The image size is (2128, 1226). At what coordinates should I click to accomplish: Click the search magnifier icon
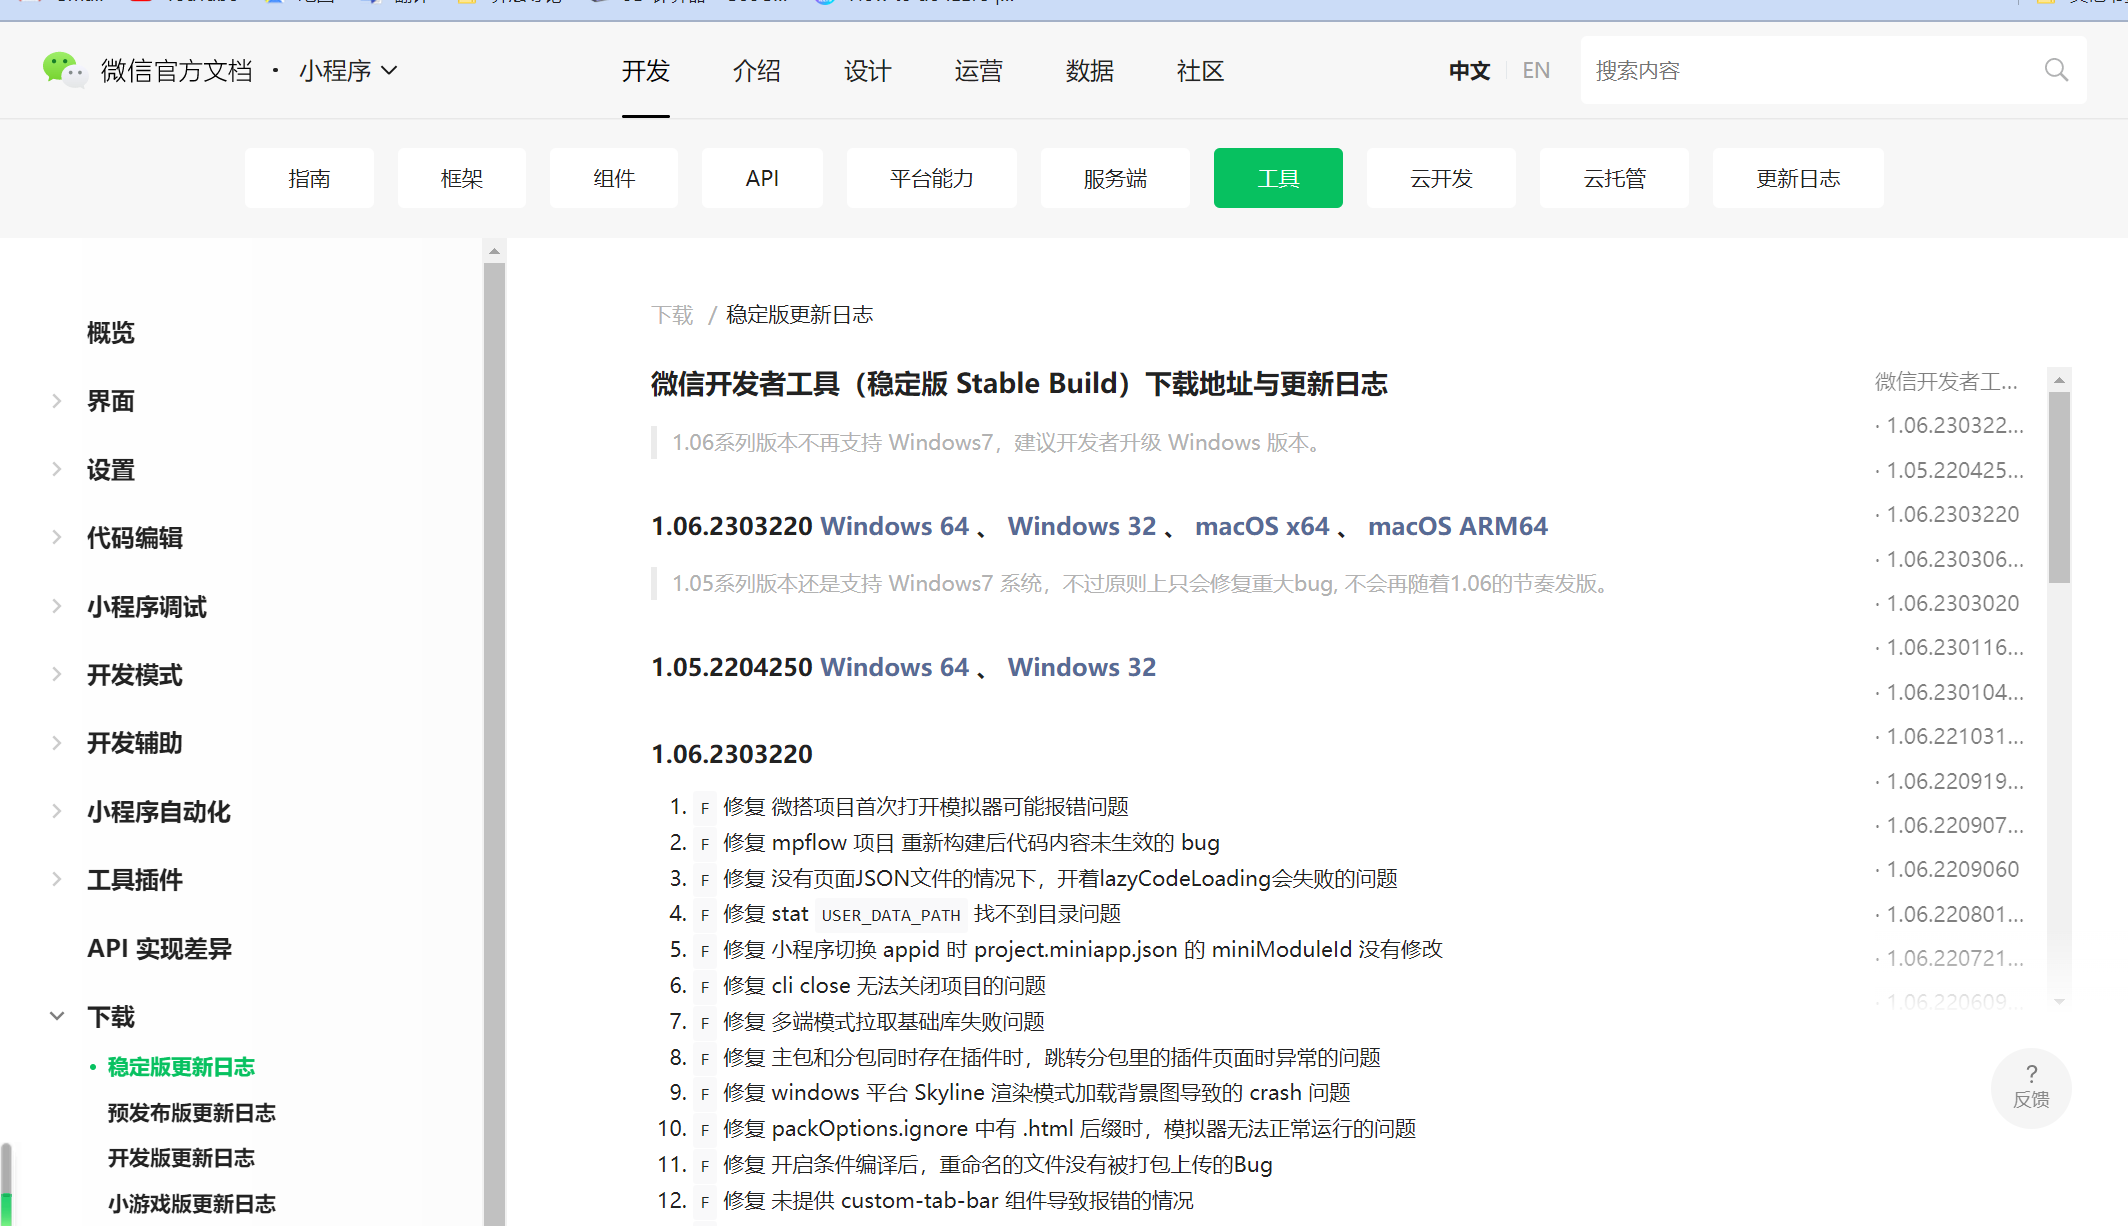click(x=2056, y=70)
